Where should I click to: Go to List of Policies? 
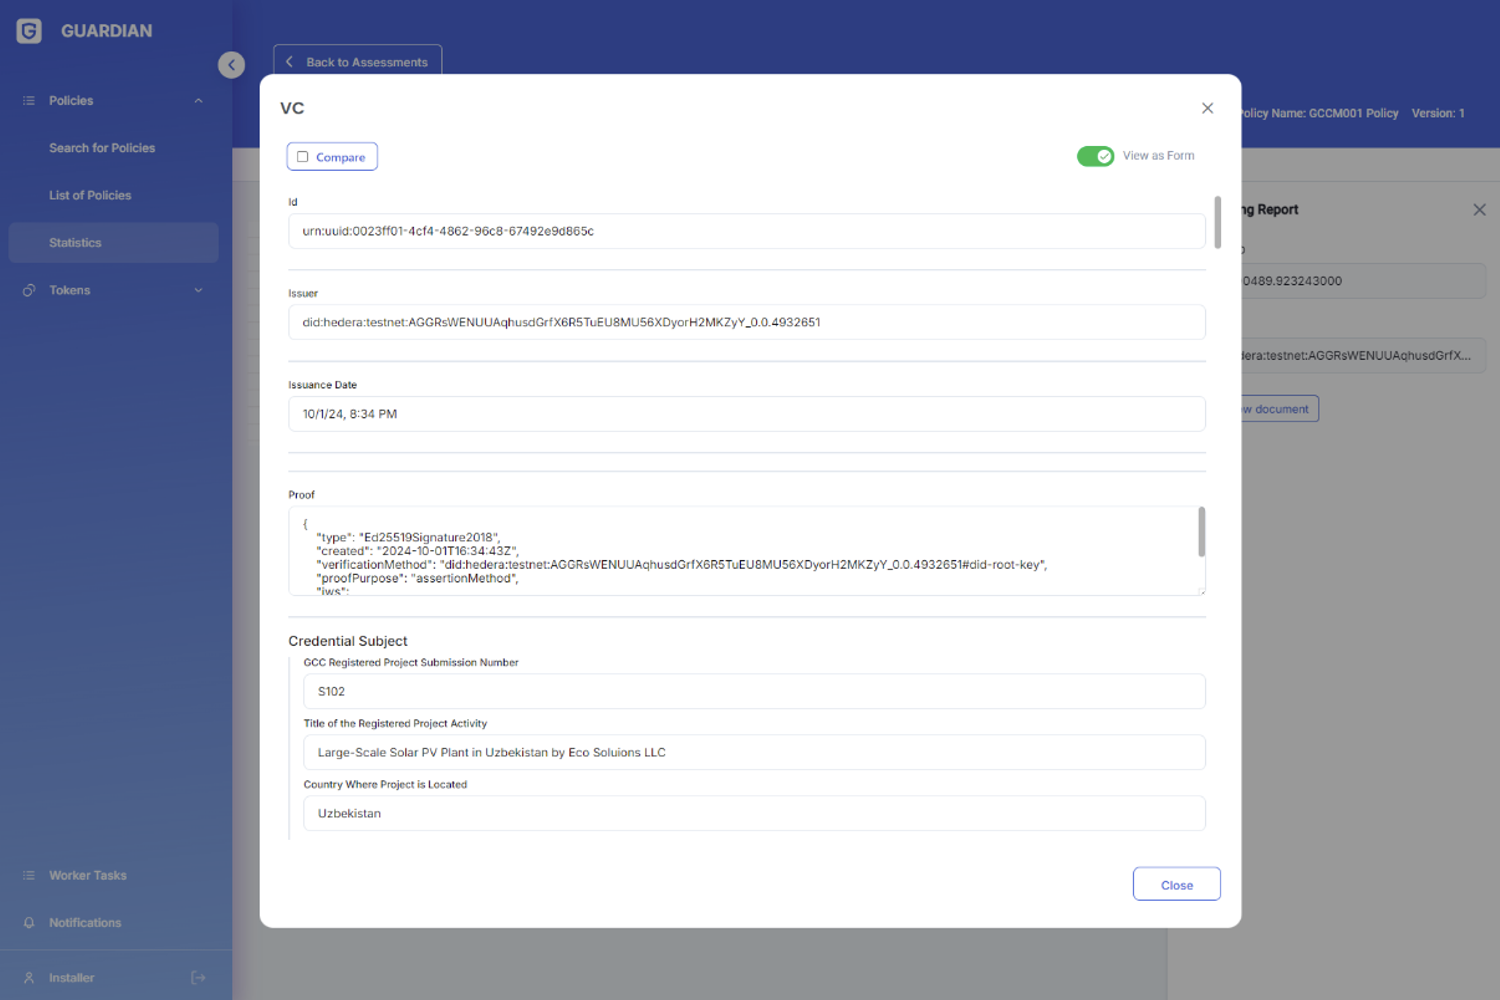click(90, 196)
